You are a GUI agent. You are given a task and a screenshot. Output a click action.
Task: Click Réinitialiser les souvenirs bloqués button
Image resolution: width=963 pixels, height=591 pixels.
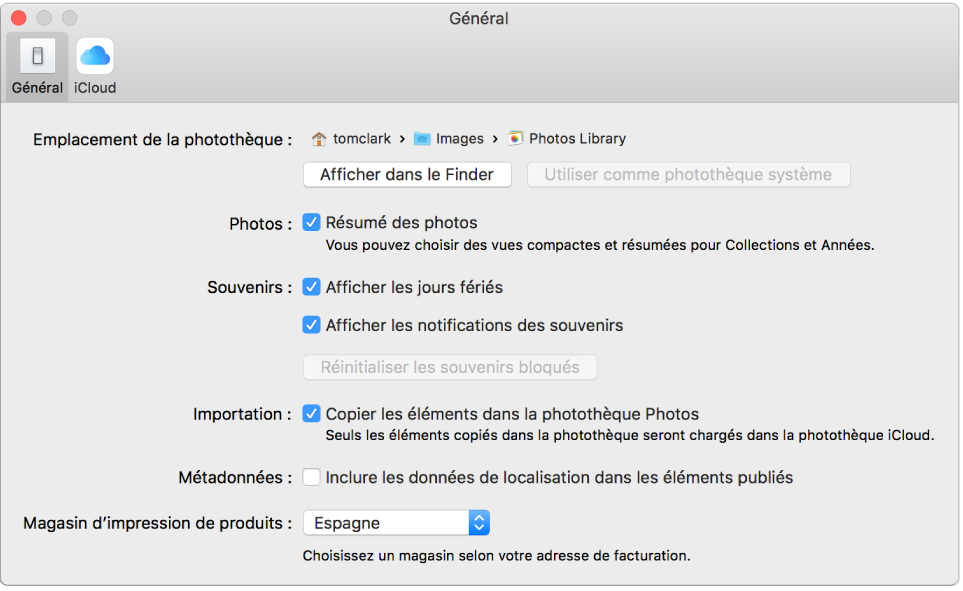[x=450, y=367]
